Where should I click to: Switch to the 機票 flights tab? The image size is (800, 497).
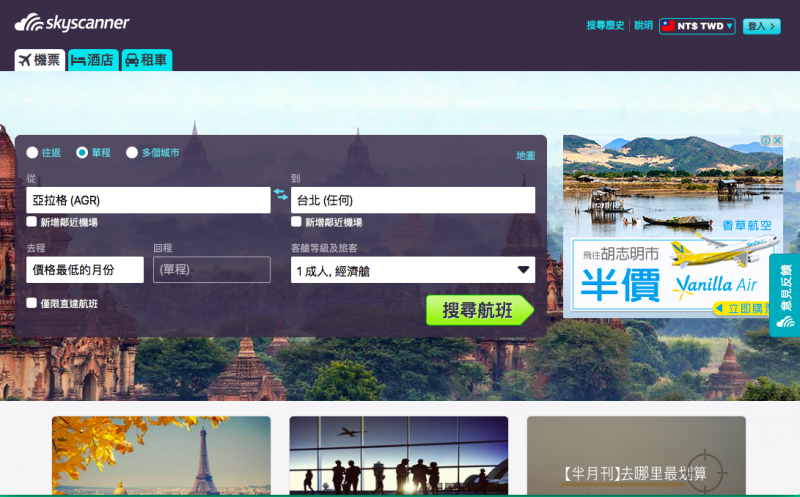(x=40, y=60)
